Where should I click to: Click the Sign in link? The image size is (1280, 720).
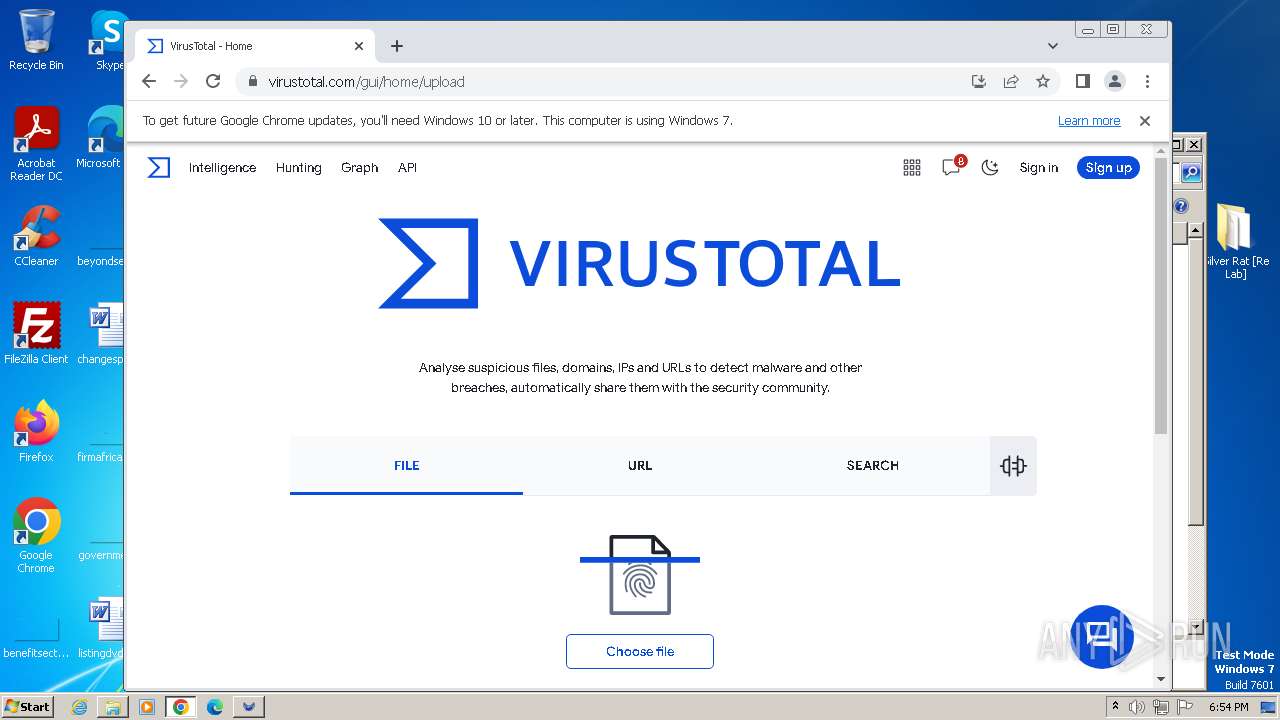(1039, 168)
